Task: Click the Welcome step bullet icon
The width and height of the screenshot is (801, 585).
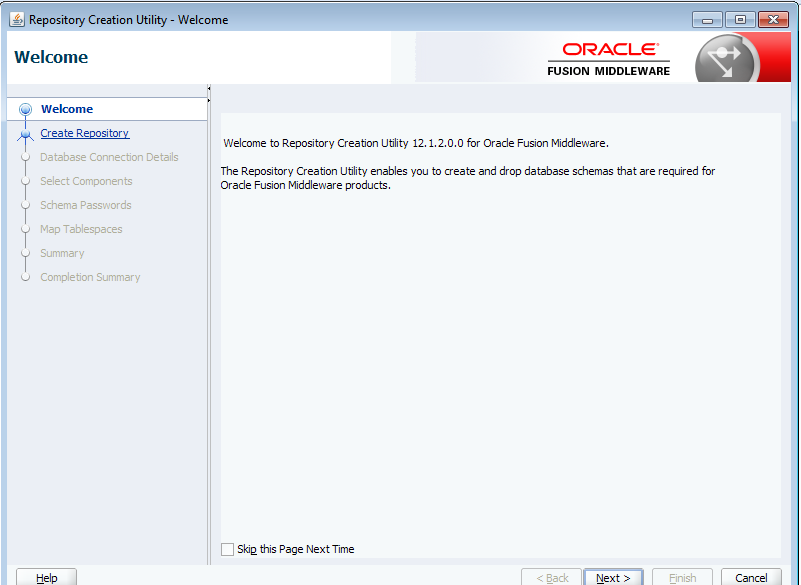Action: tap(26, 109)
